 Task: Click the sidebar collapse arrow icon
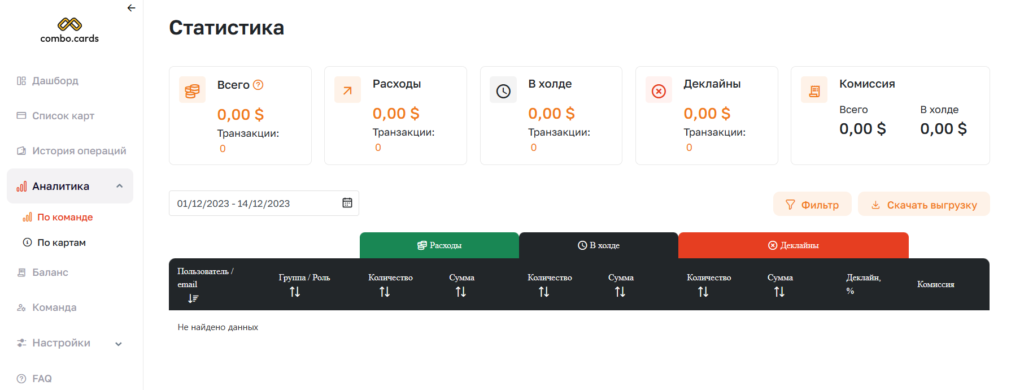(131, 8)
